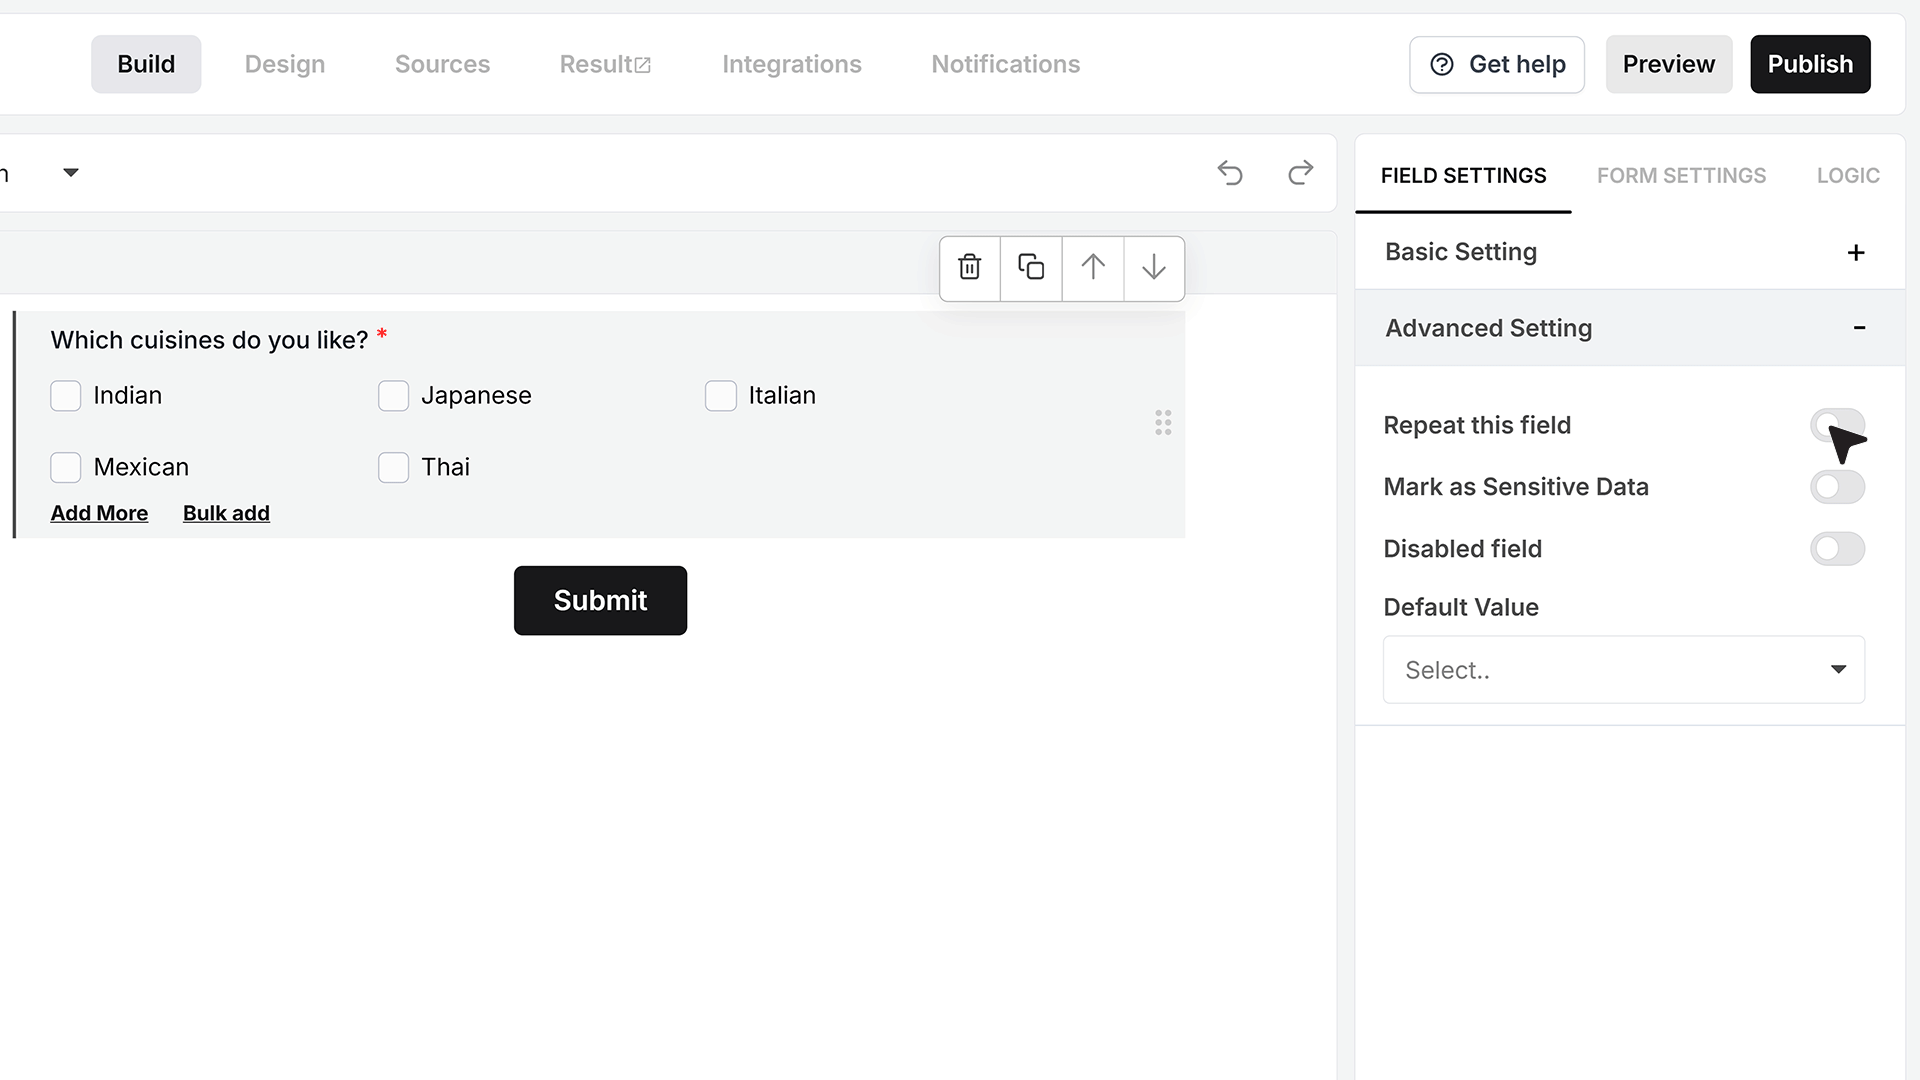
Task: Click the Get help button
Action: coord(1497,64)
